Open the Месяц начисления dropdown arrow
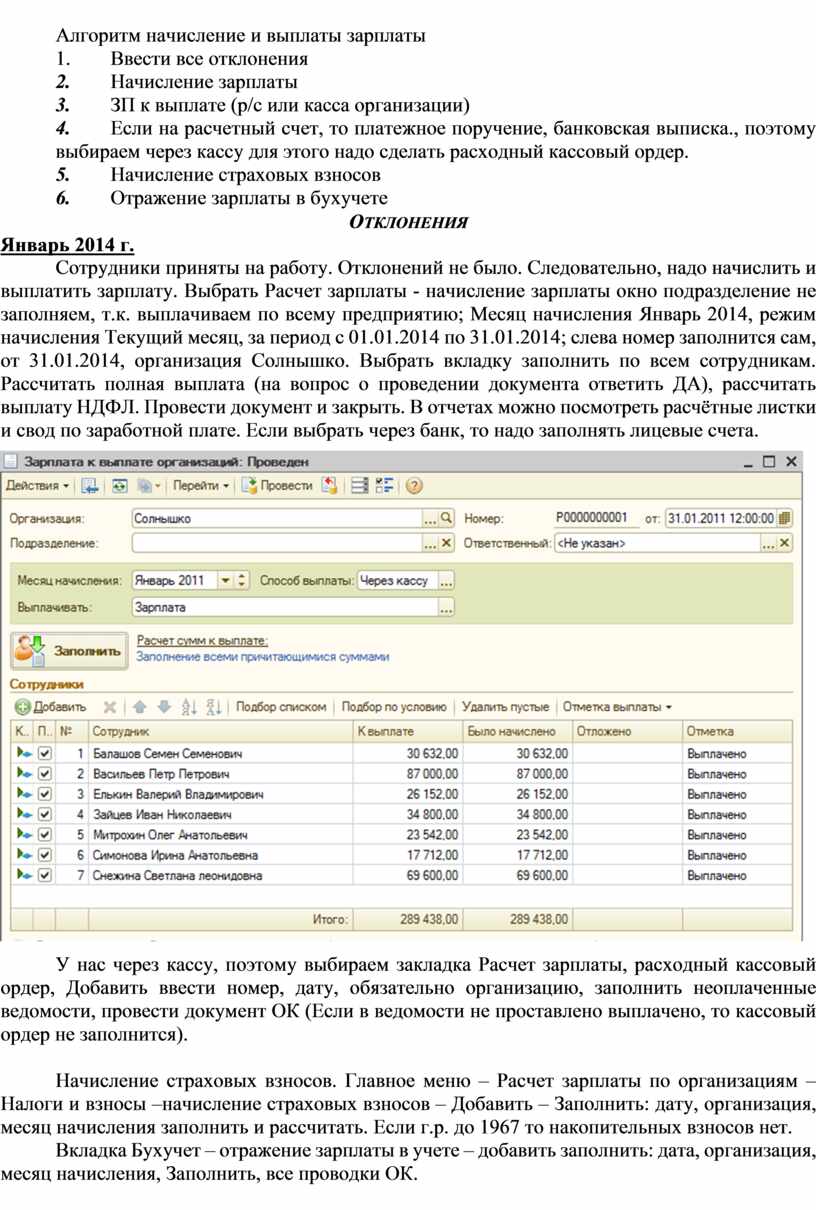The image size is (816, 1210). click(225, 581)
